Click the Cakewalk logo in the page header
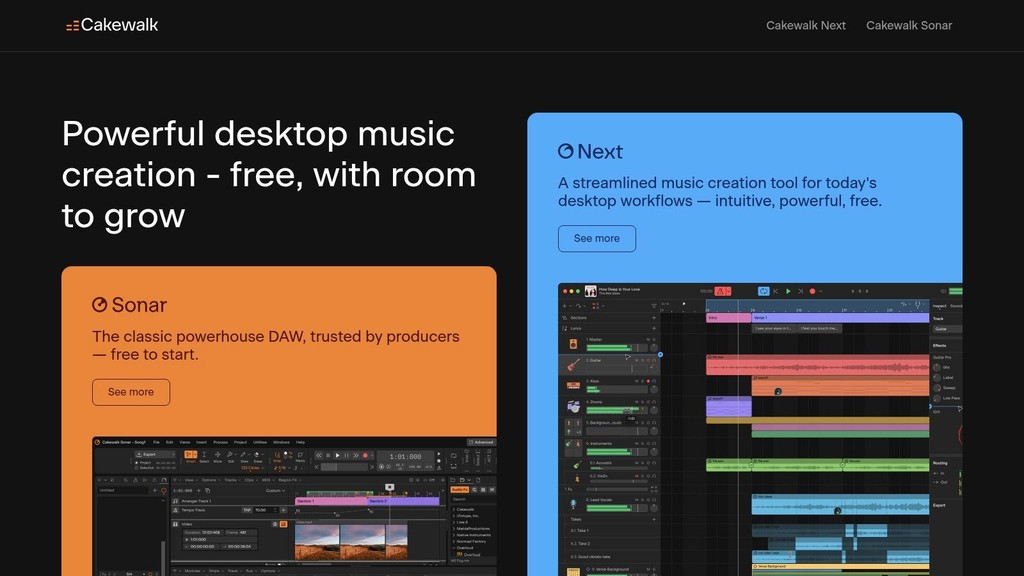This screenshot has width=1024, height=576. pos(111,24)
